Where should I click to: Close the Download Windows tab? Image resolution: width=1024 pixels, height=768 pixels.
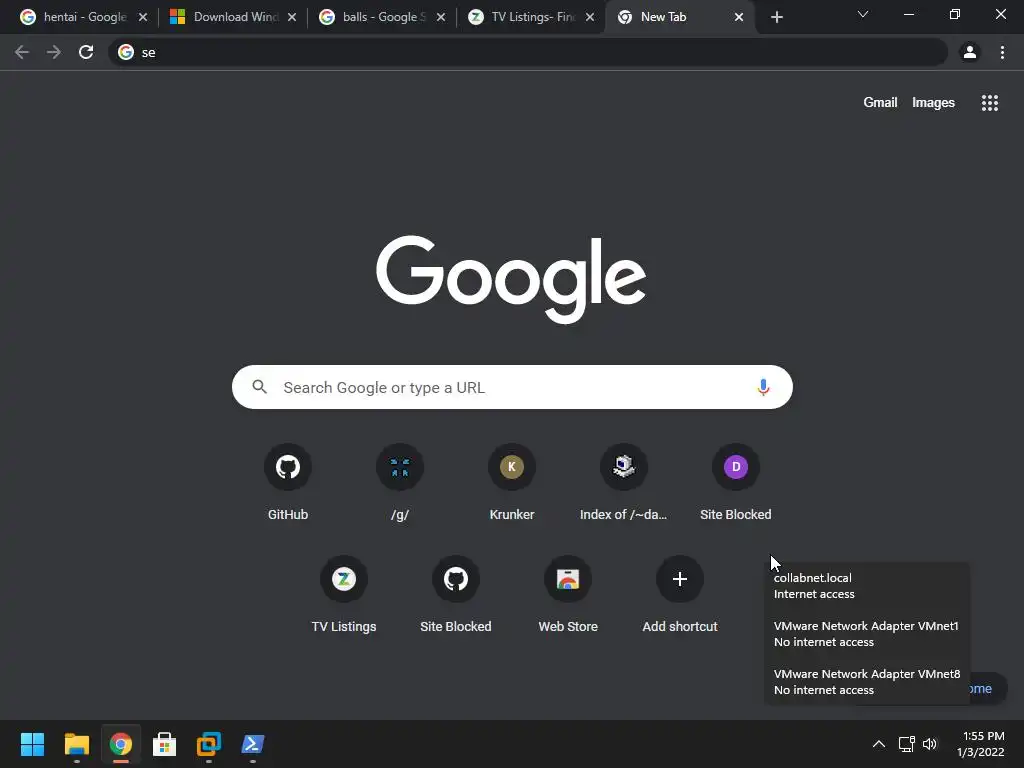pyautogui.click(x=292, y=18)
